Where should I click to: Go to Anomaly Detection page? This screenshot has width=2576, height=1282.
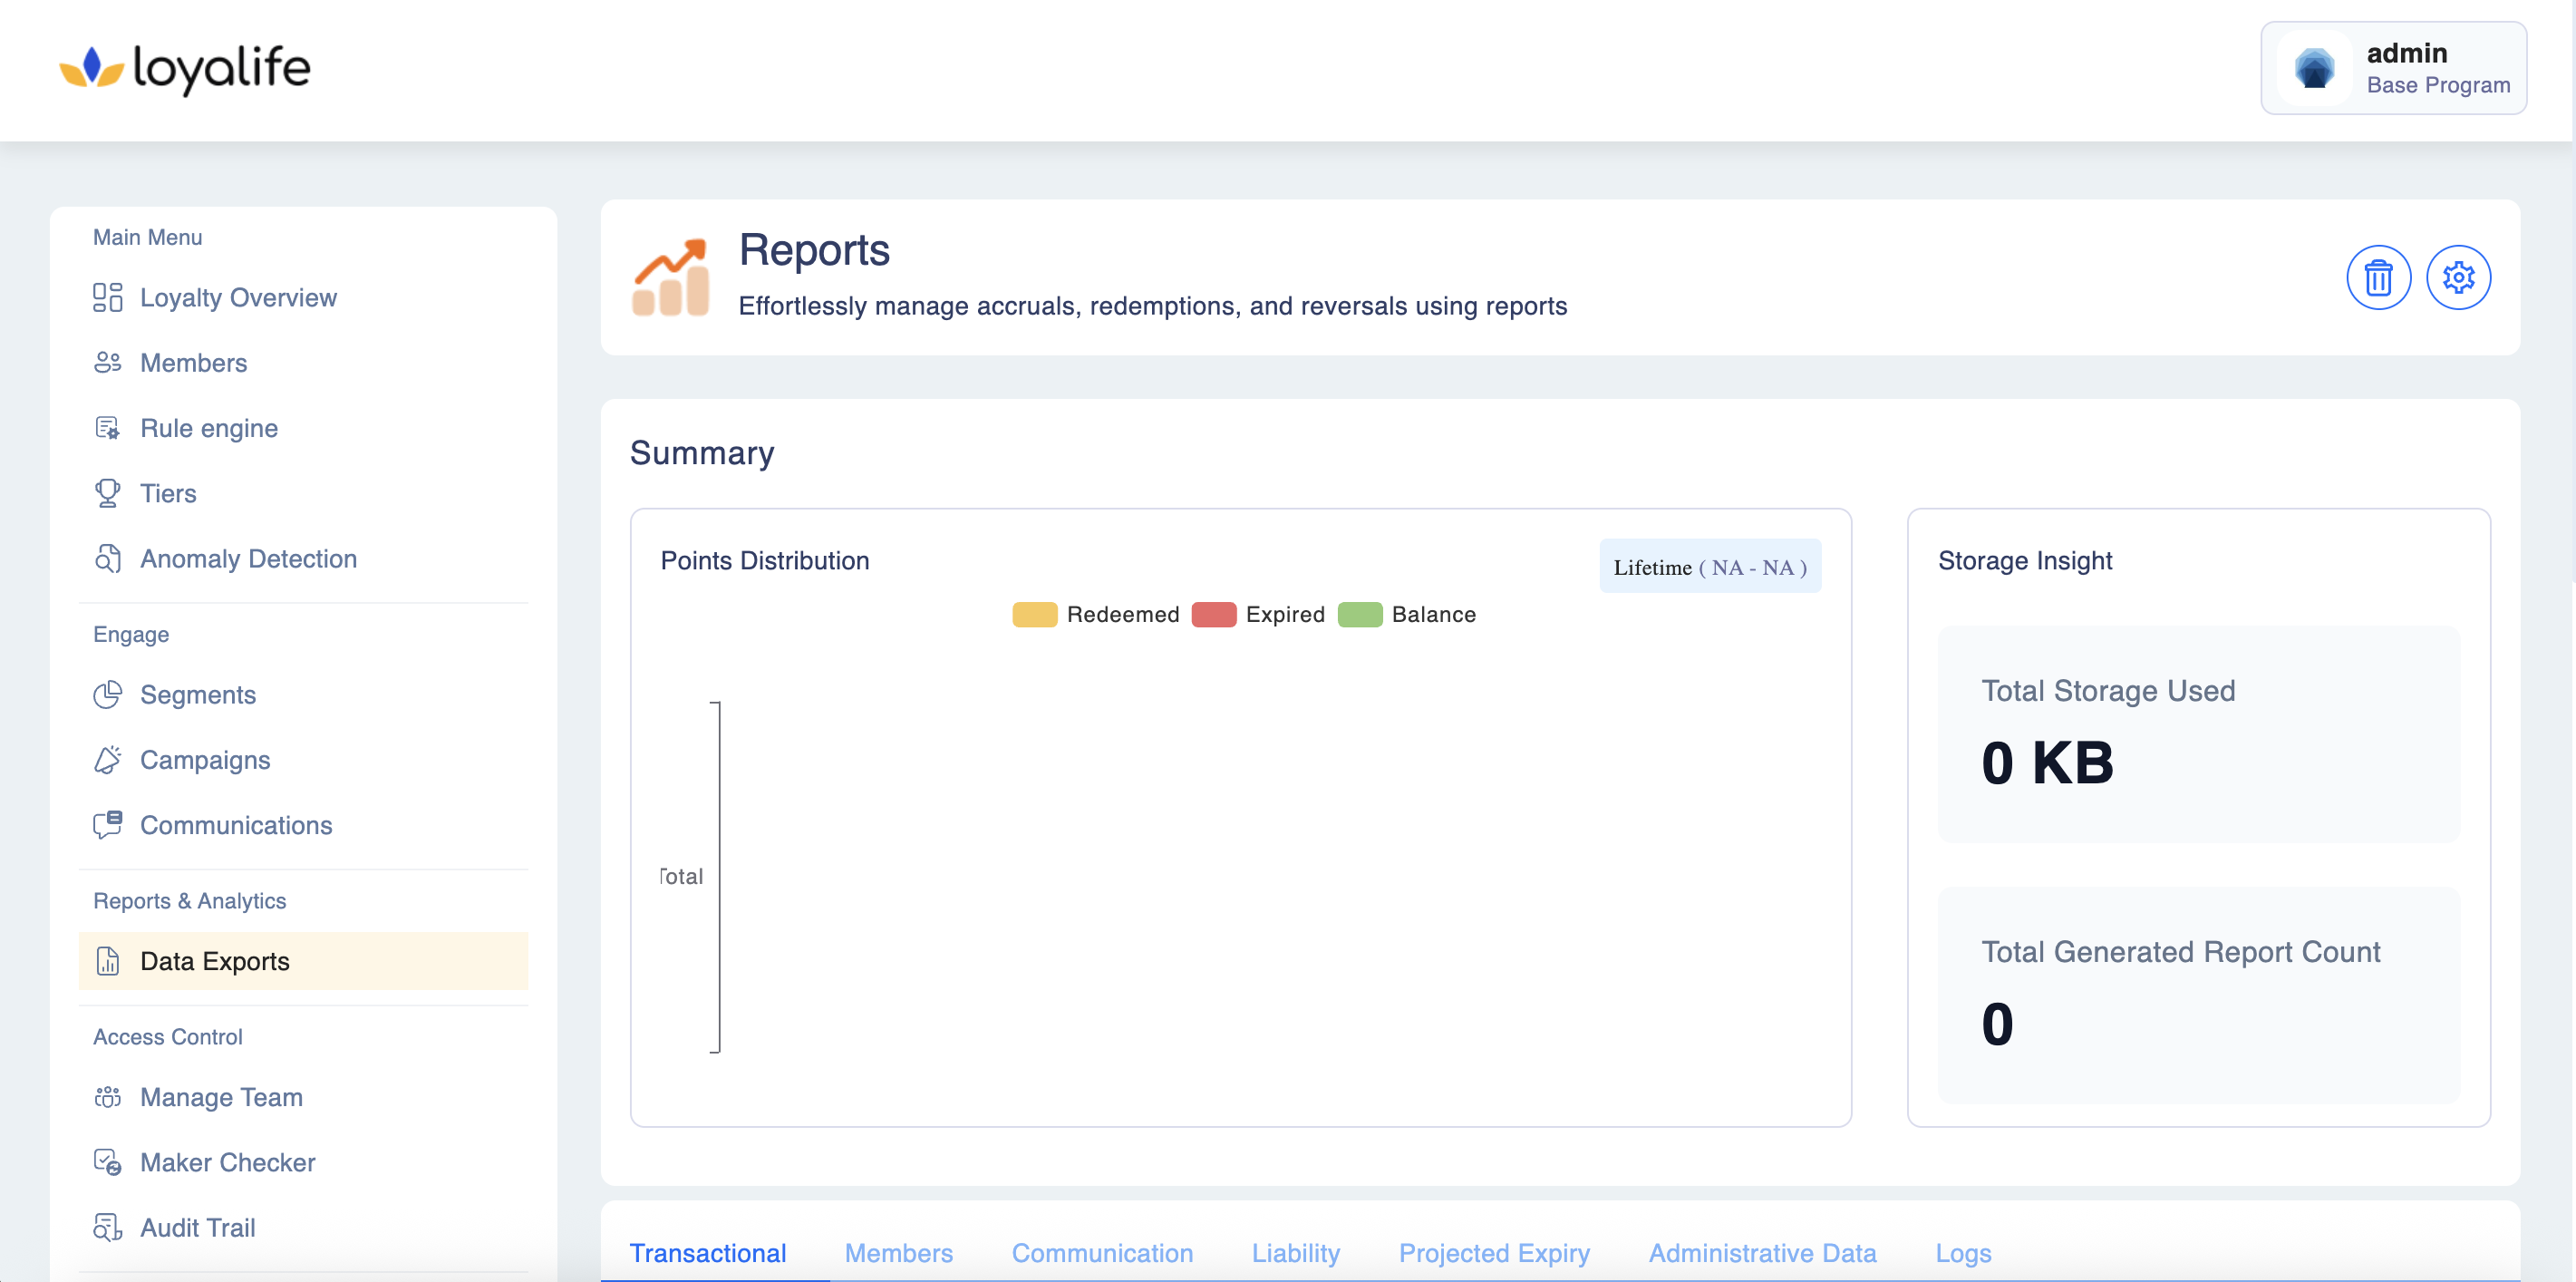tap(248, 559)
